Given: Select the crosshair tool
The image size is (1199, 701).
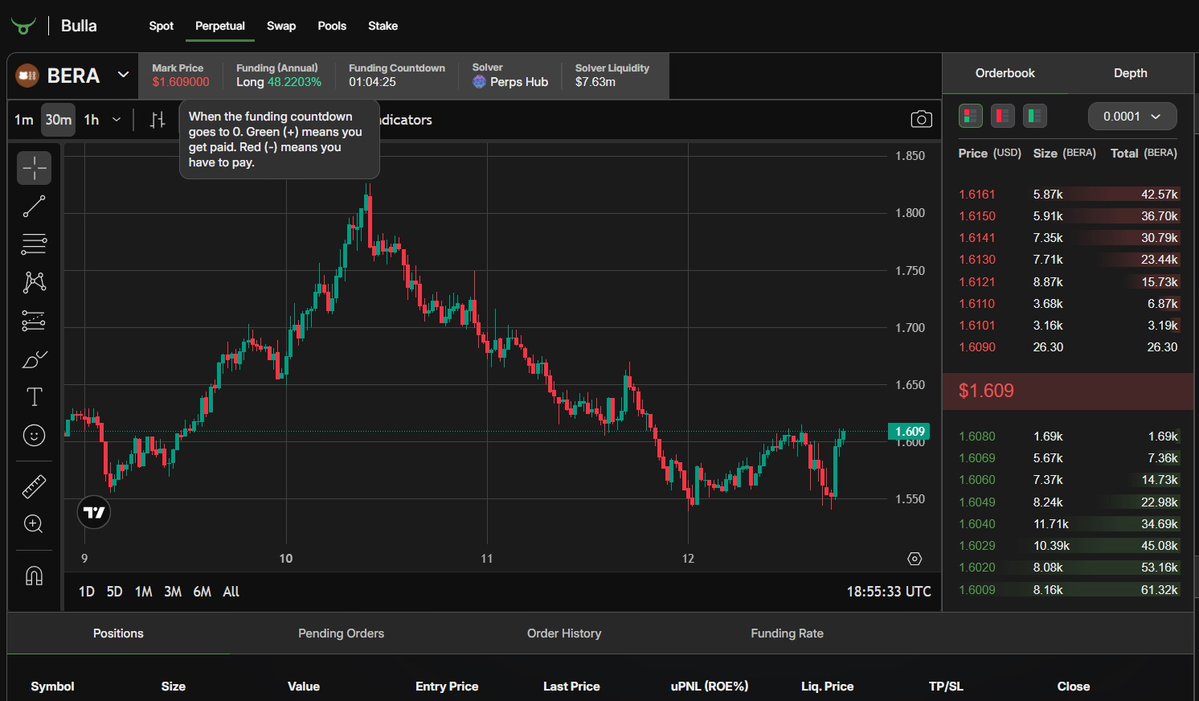Looking at the screenshot, I should click(34, 167).
